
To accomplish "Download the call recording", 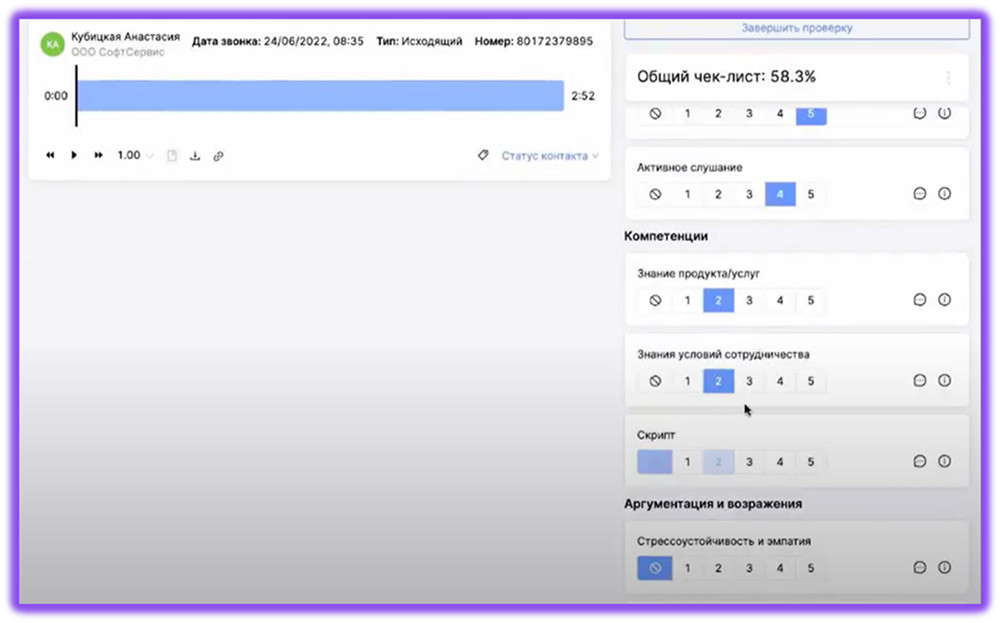I will pos(195,156).
